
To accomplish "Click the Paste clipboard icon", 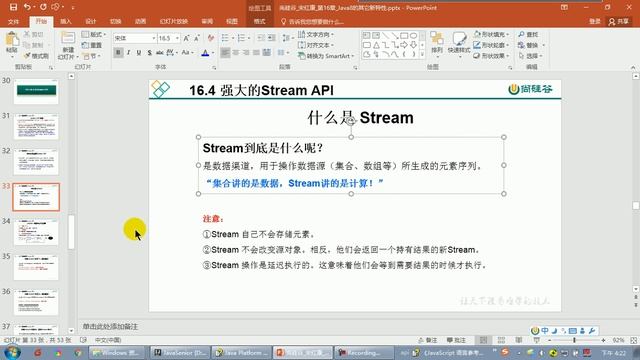I will [11, 40].
